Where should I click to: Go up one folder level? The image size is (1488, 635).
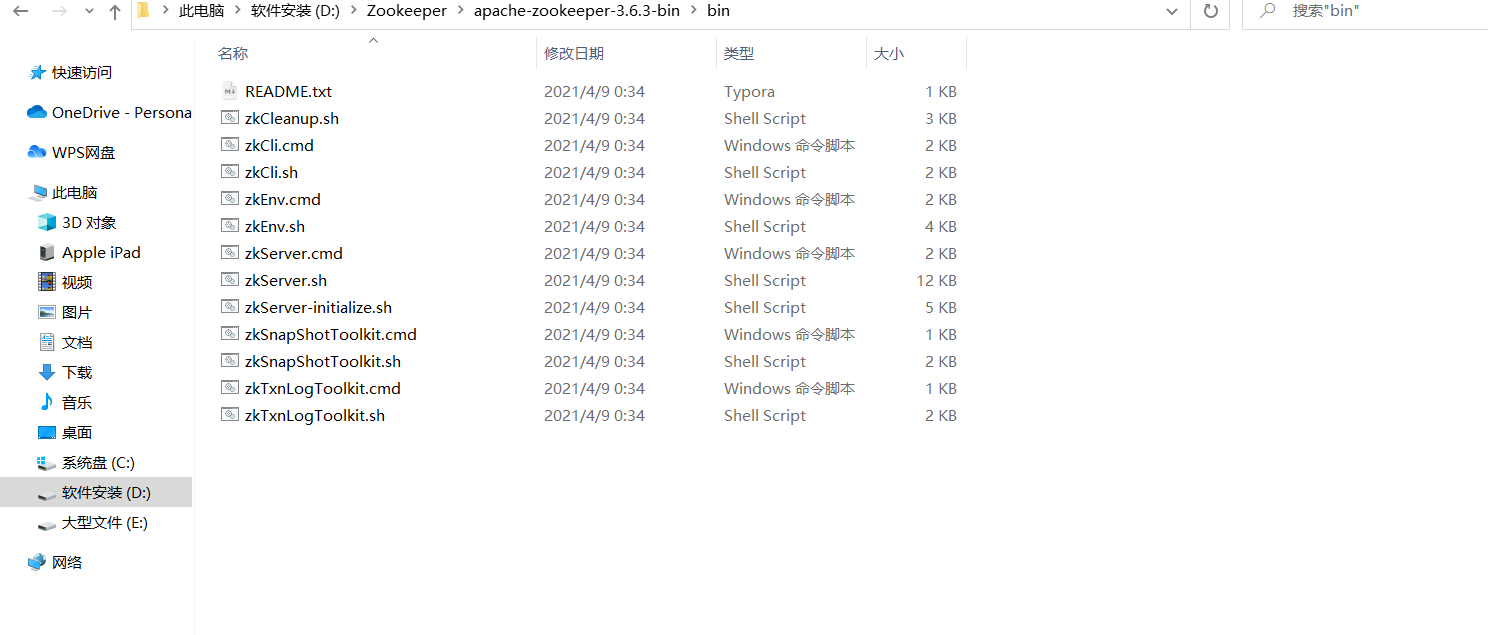click(x=115, y=12)
